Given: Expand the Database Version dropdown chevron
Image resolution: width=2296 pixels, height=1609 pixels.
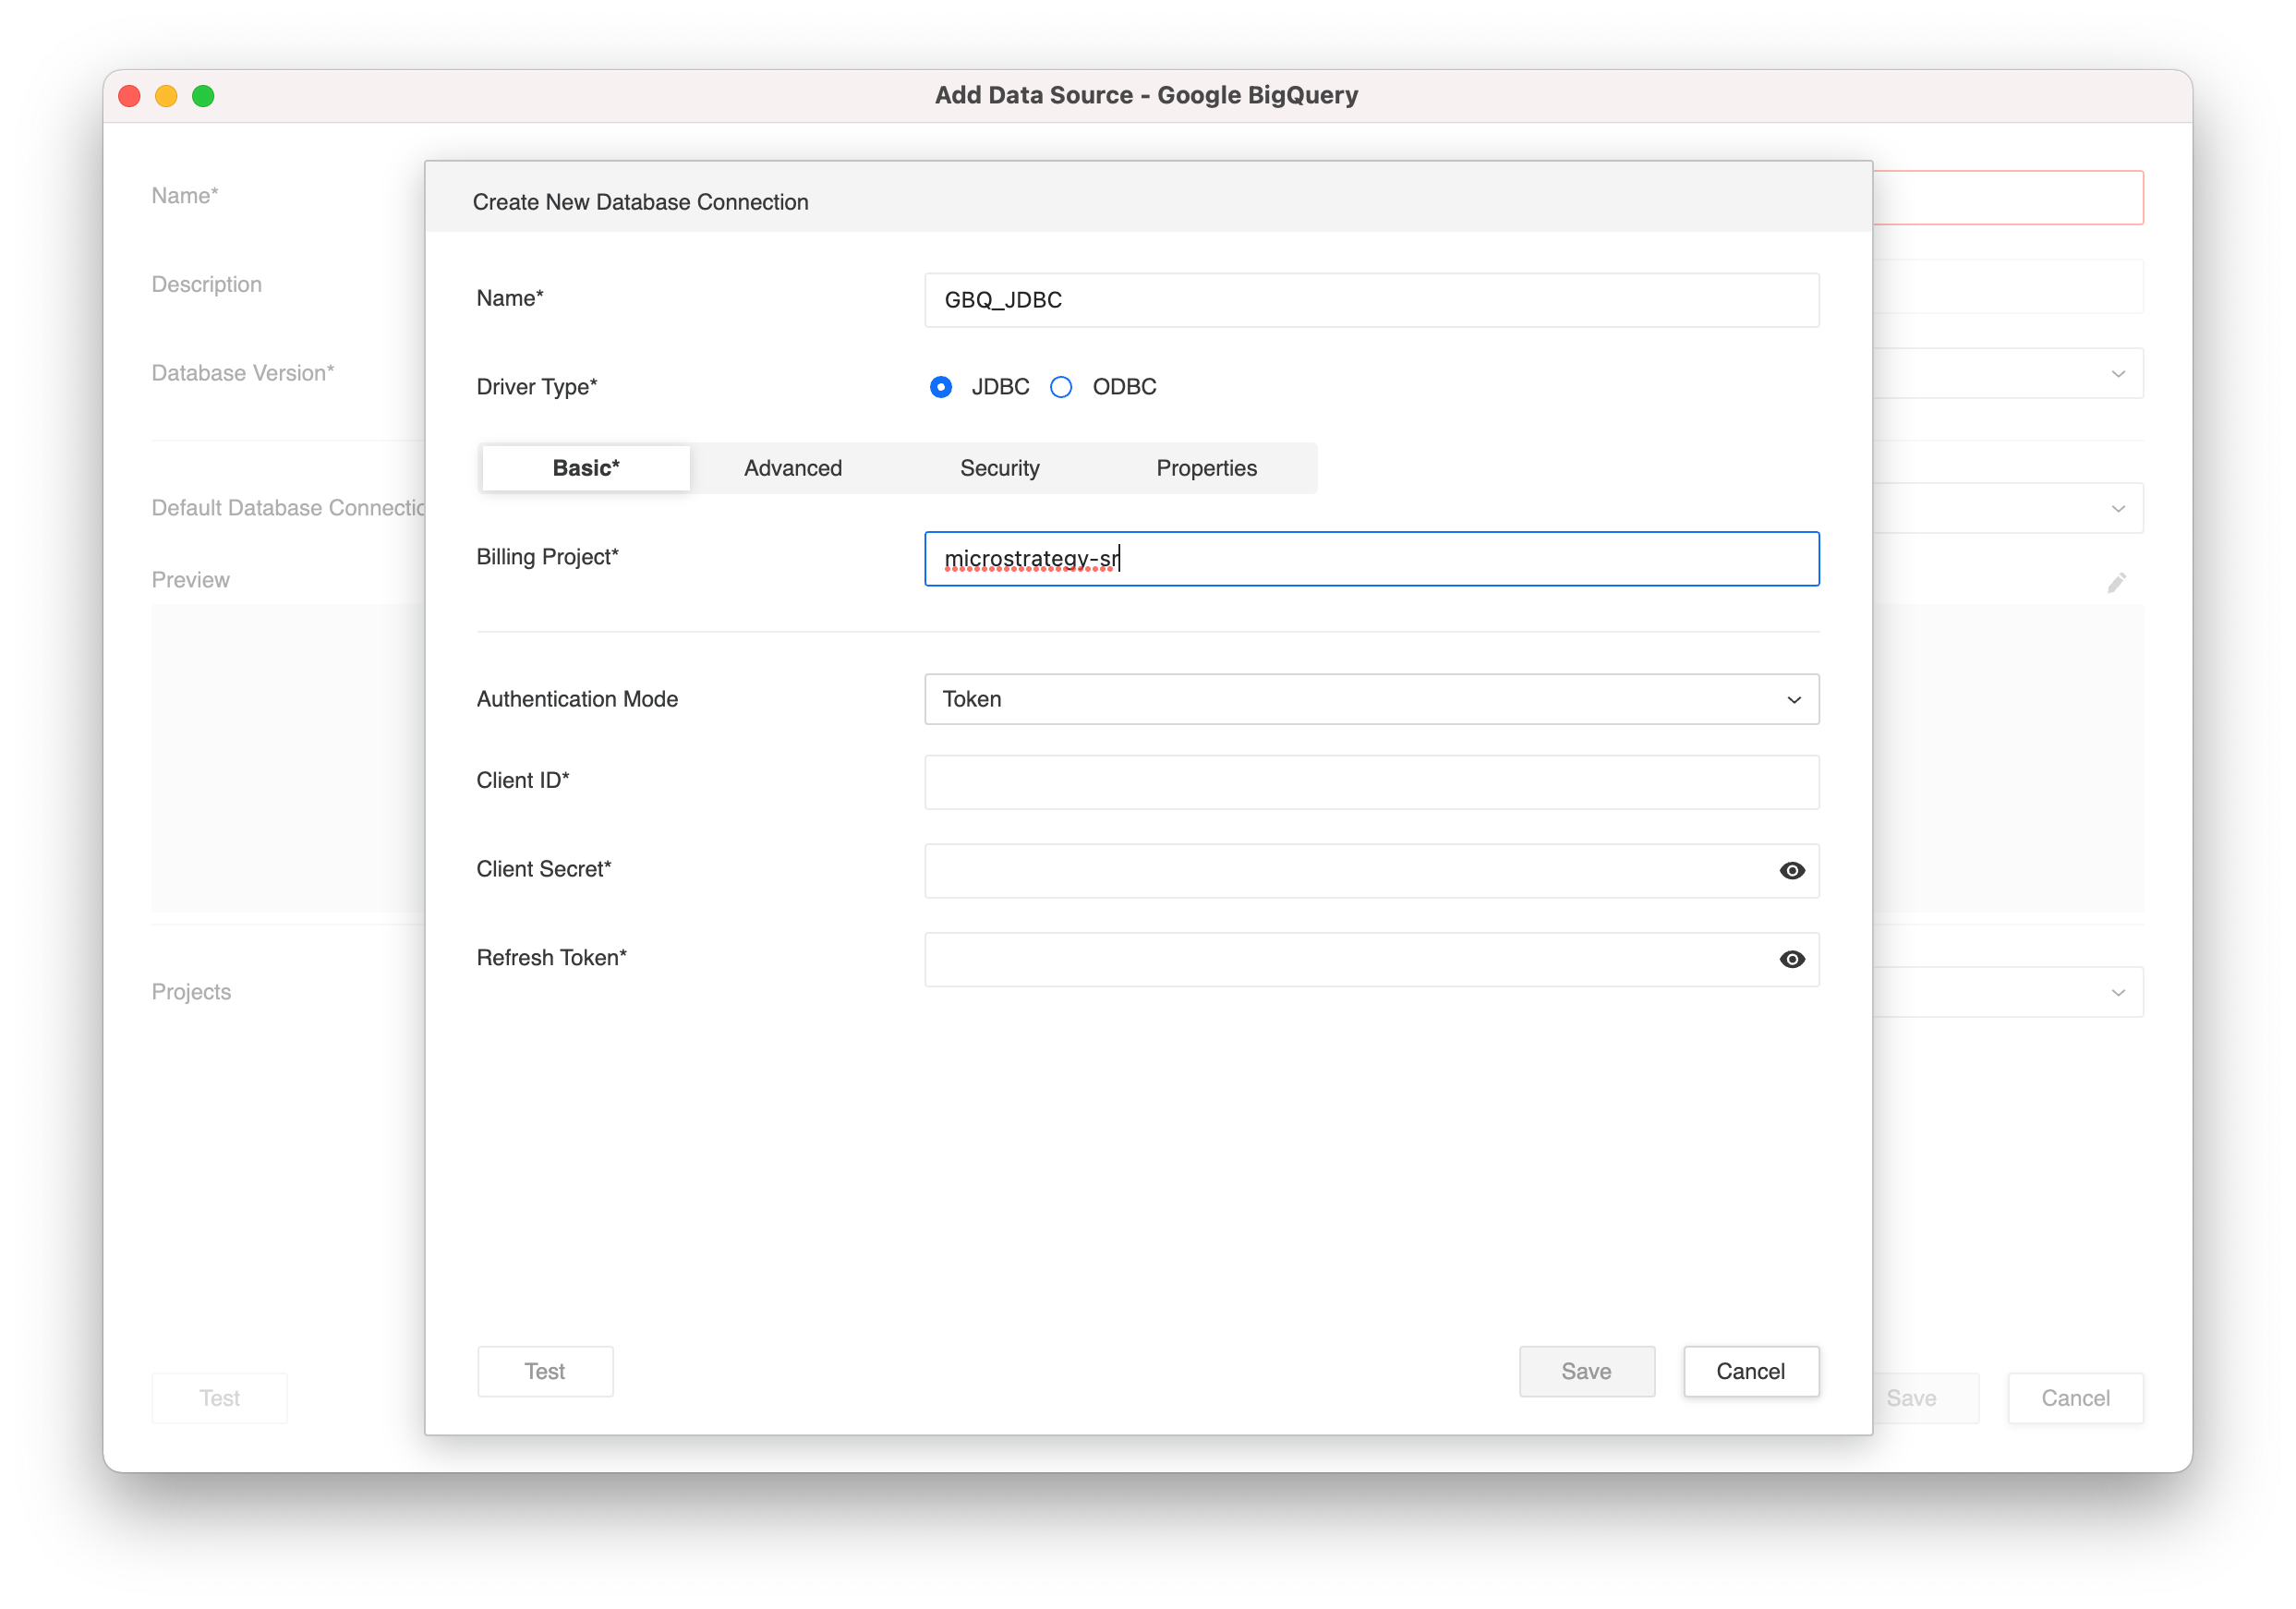Looking at the screenshot, I should [x=2117, y=373].
